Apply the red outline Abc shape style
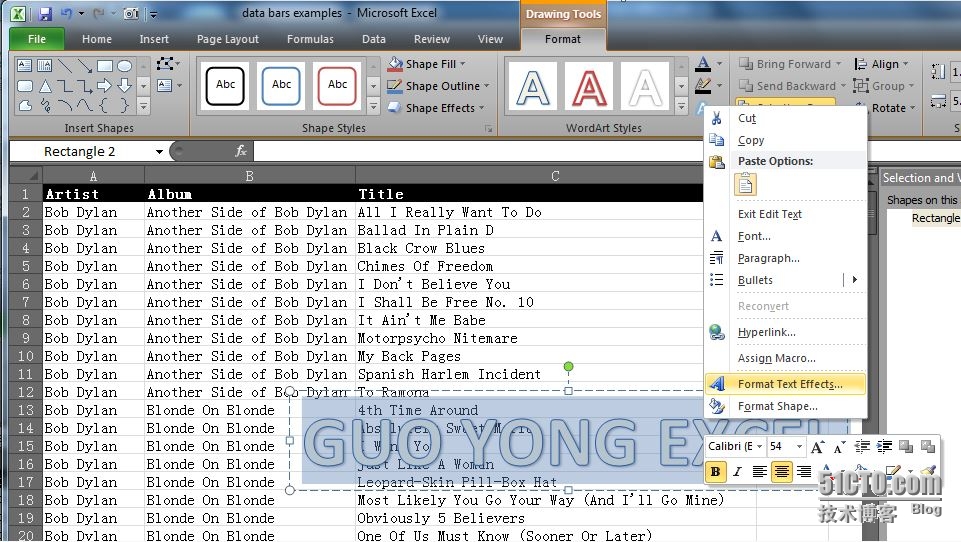The image size is (961, 542). pos(337,85)
